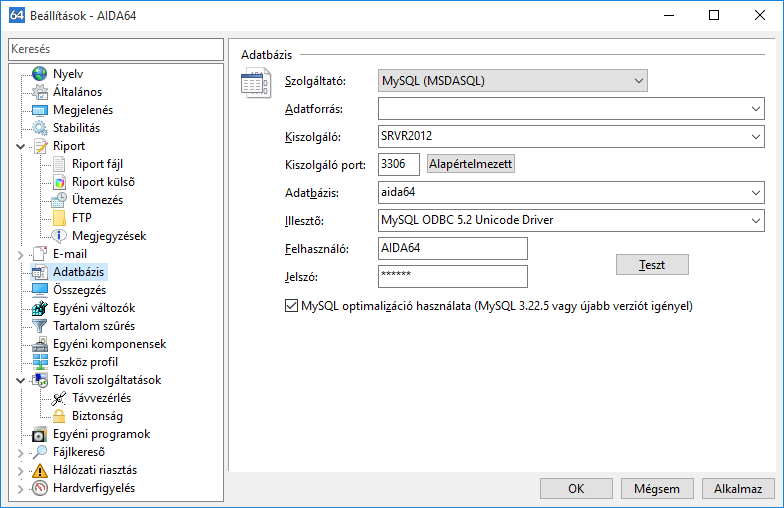Click the Adatbázis tree icon

click(40, 272)
